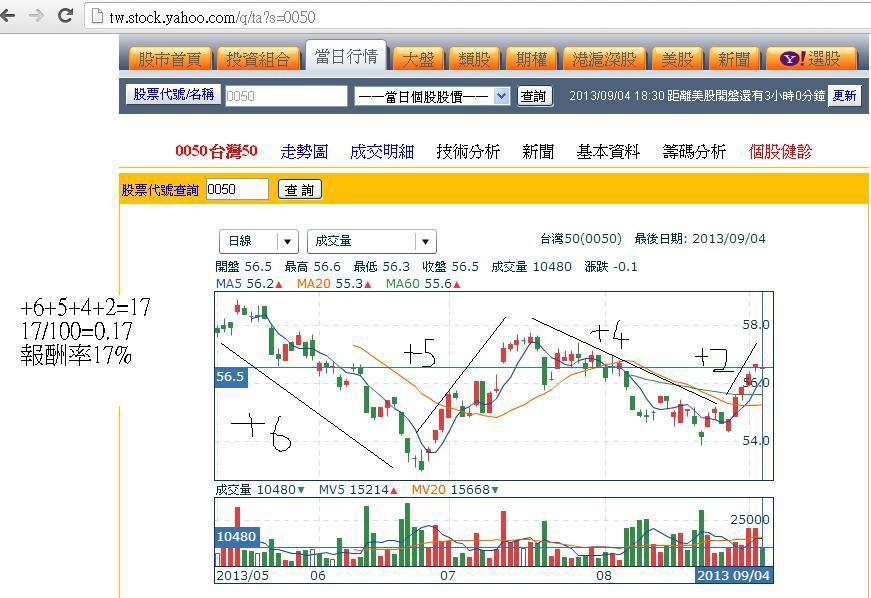Click the MV5 15214 volume average text
Viewport: 871px width, 598px height.
pyautogui.click(x=358, y=490)
